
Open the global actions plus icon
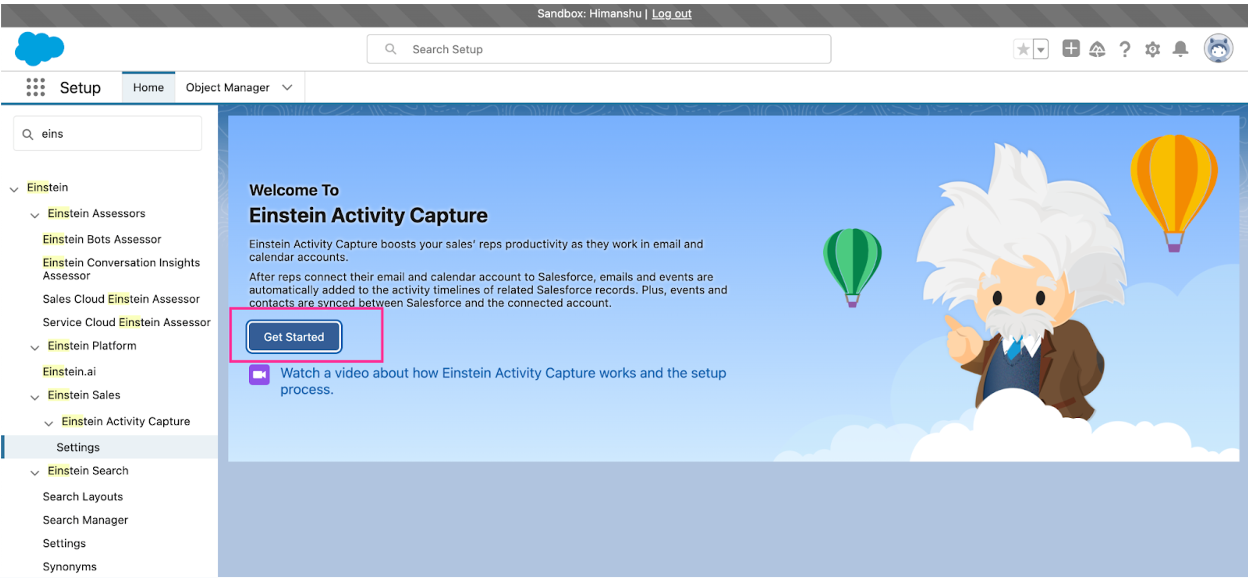pyautogui.click(x=1071, y=48)
